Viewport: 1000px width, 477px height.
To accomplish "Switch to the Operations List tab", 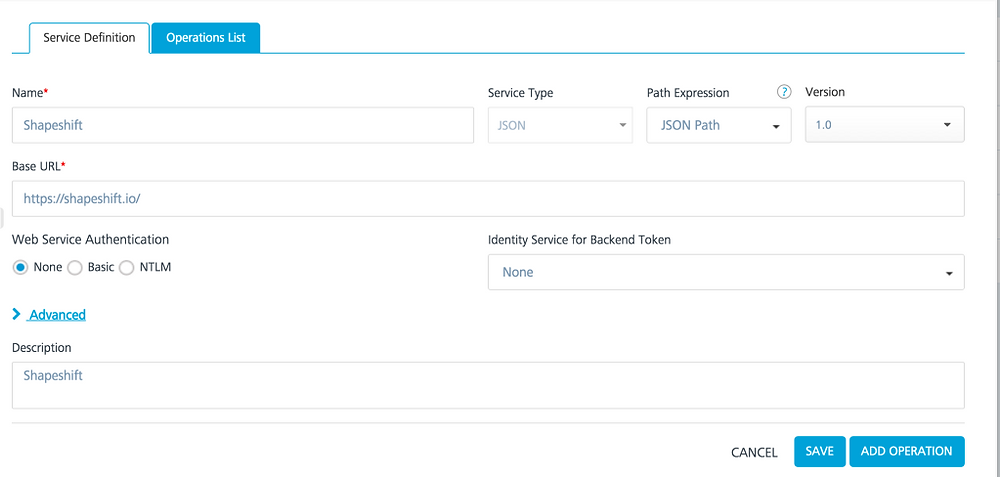I will coord(205,38).
